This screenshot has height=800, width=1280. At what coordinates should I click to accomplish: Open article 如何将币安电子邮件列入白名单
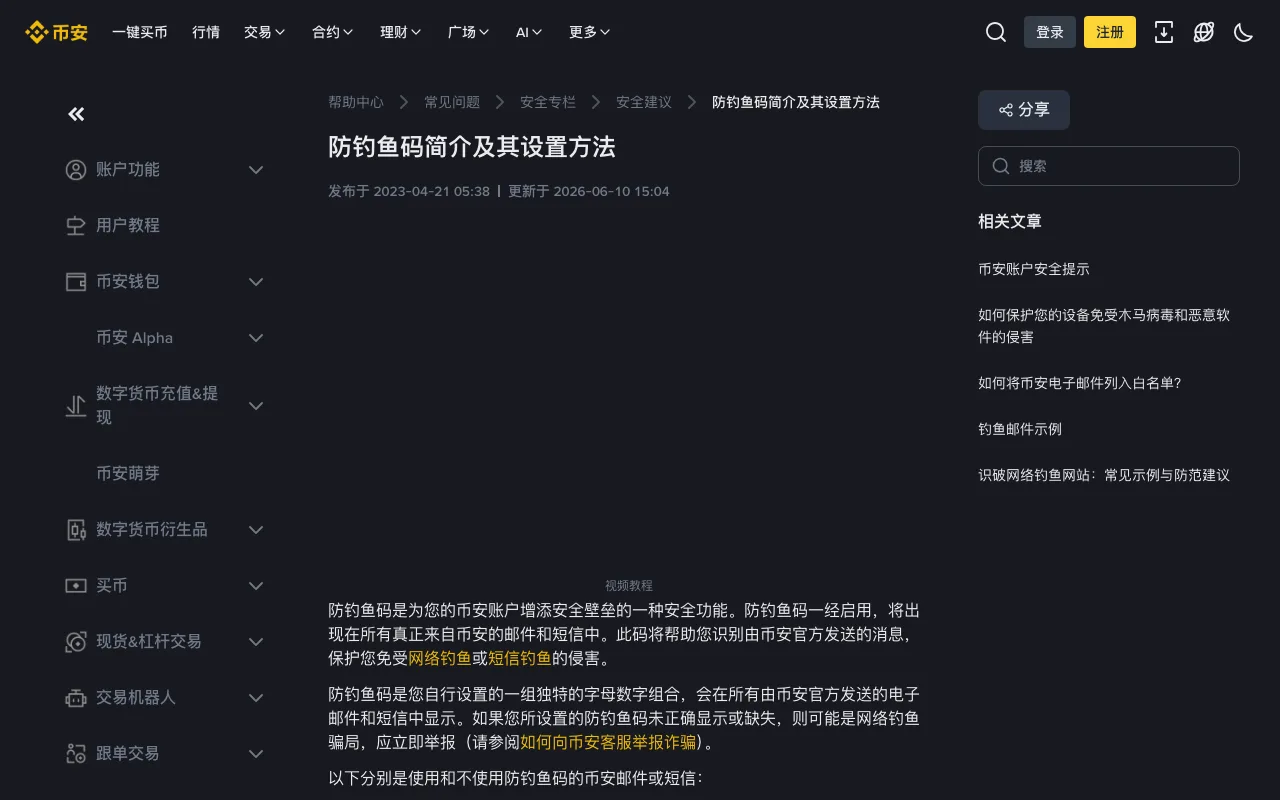point(1080,383)
